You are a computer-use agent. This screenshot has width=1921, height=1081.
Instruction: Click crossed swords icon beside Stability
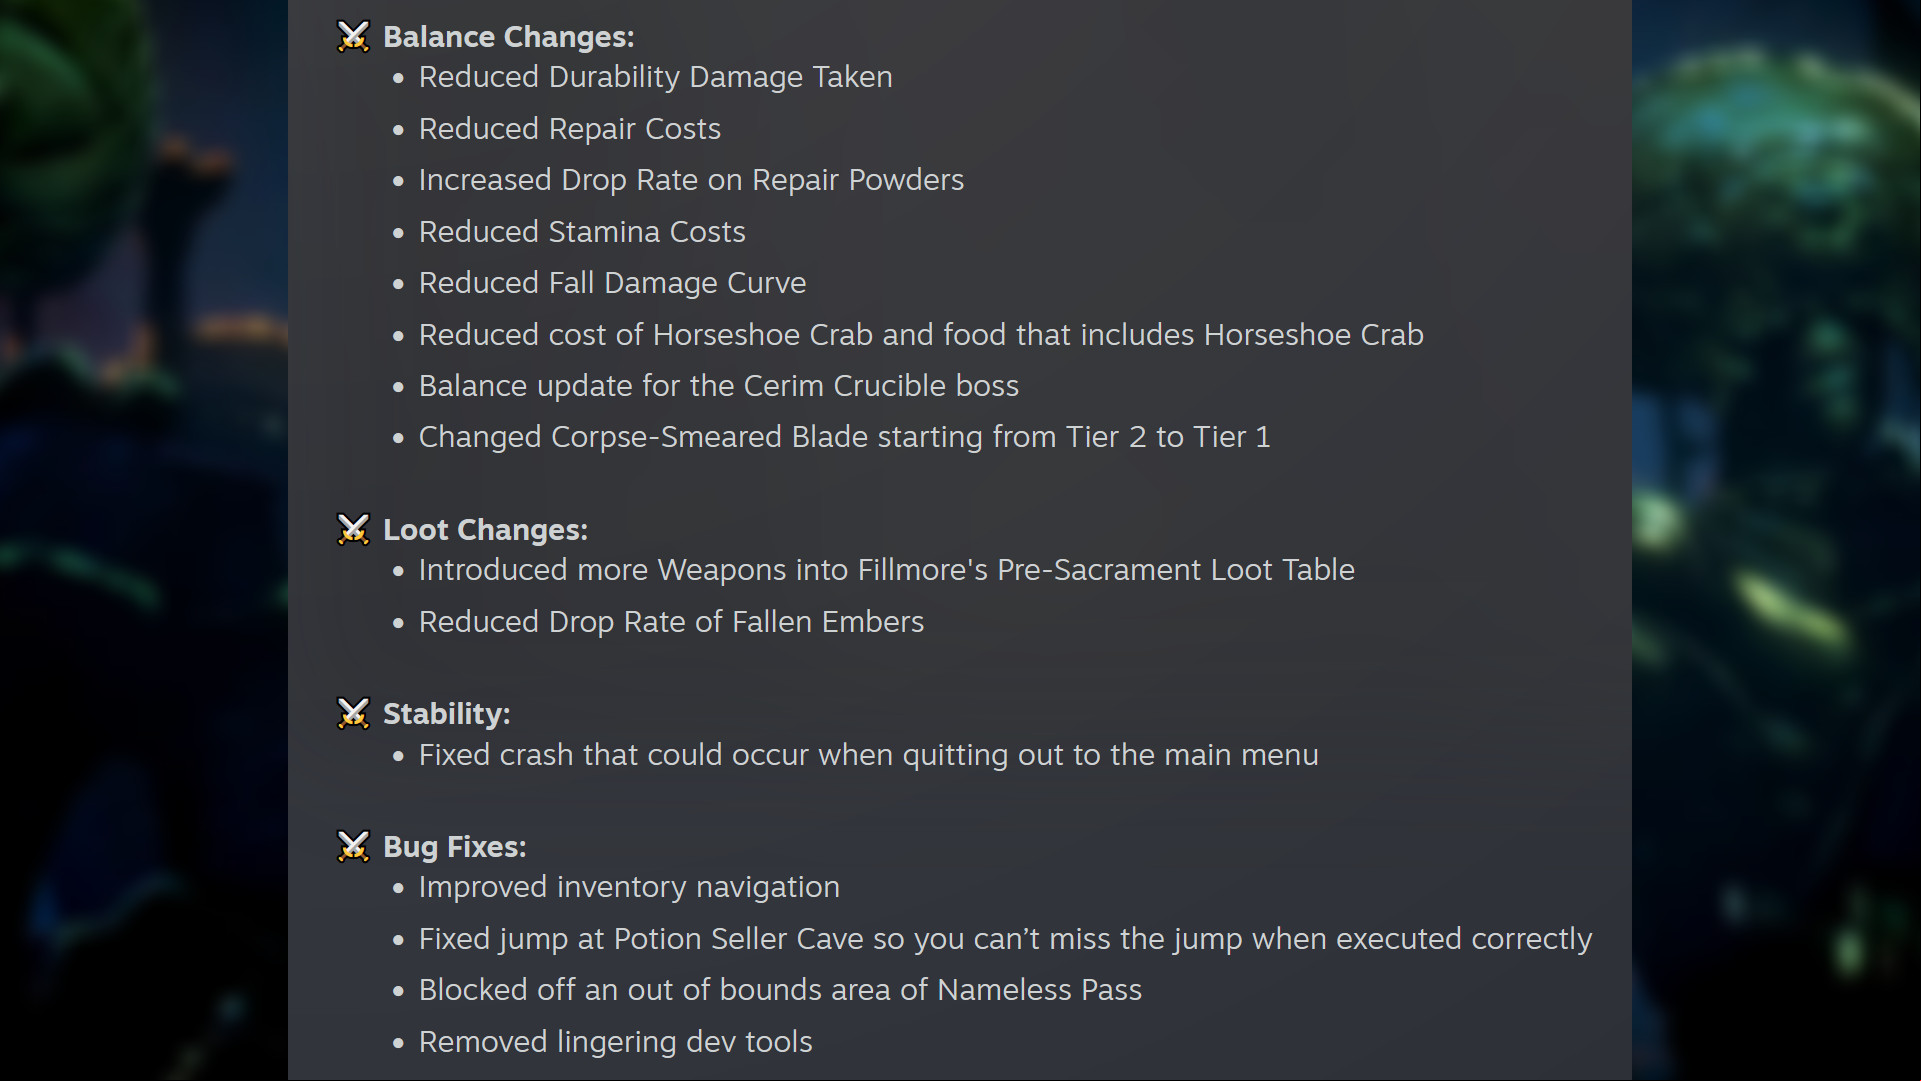[353, 713]
